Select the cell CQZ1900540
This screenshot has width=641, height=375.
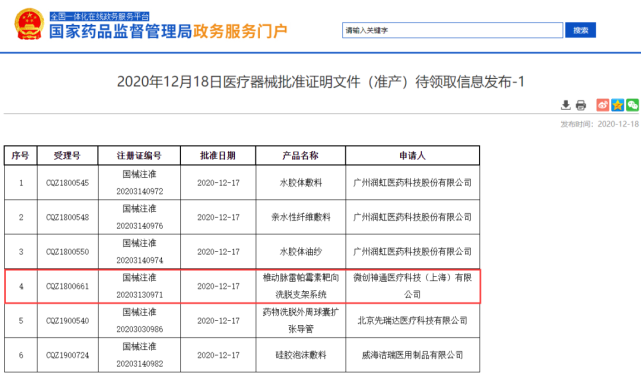tap(67, 321)
